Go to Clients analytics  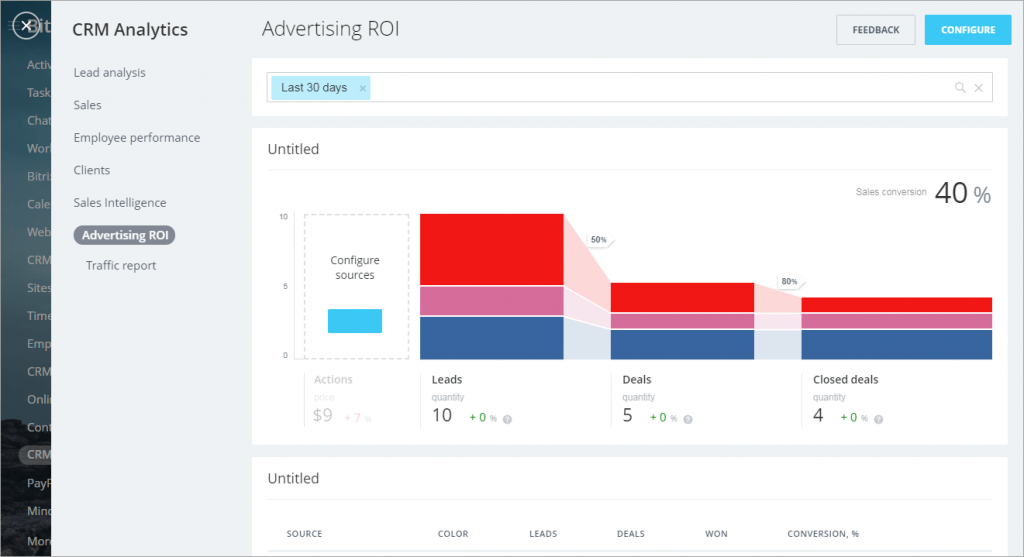91,170
